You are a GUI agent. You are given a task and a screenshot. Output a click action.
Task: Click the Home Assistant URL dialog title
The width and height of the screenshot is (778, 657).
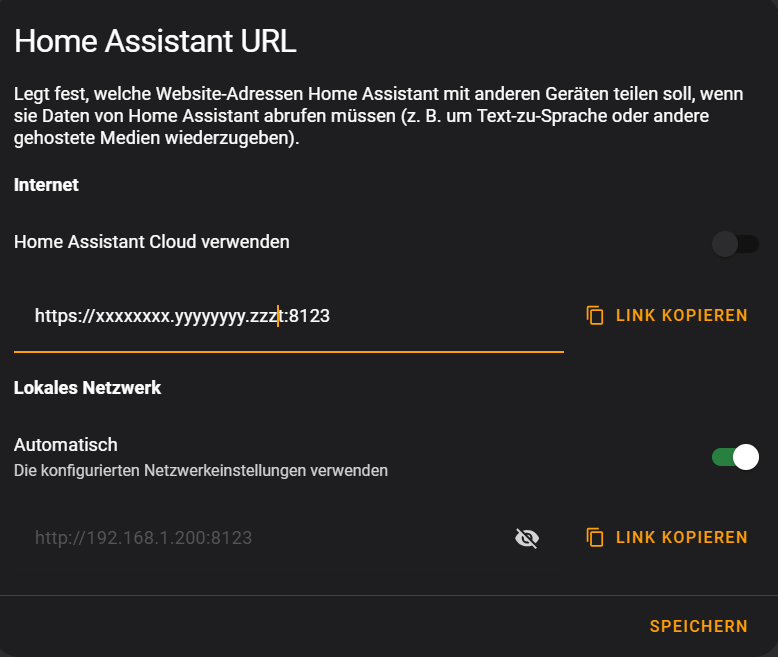[155, 41]
